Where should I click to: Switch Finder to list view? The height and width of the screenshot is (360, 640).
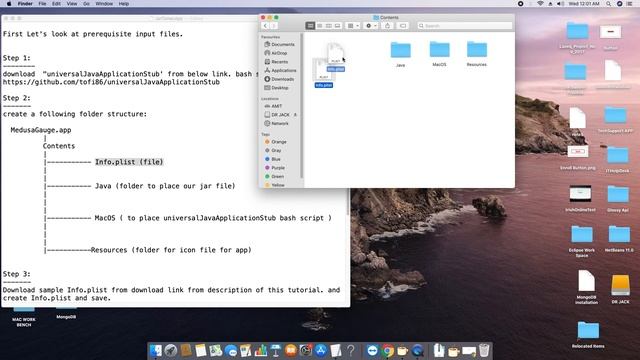[320, 26]
